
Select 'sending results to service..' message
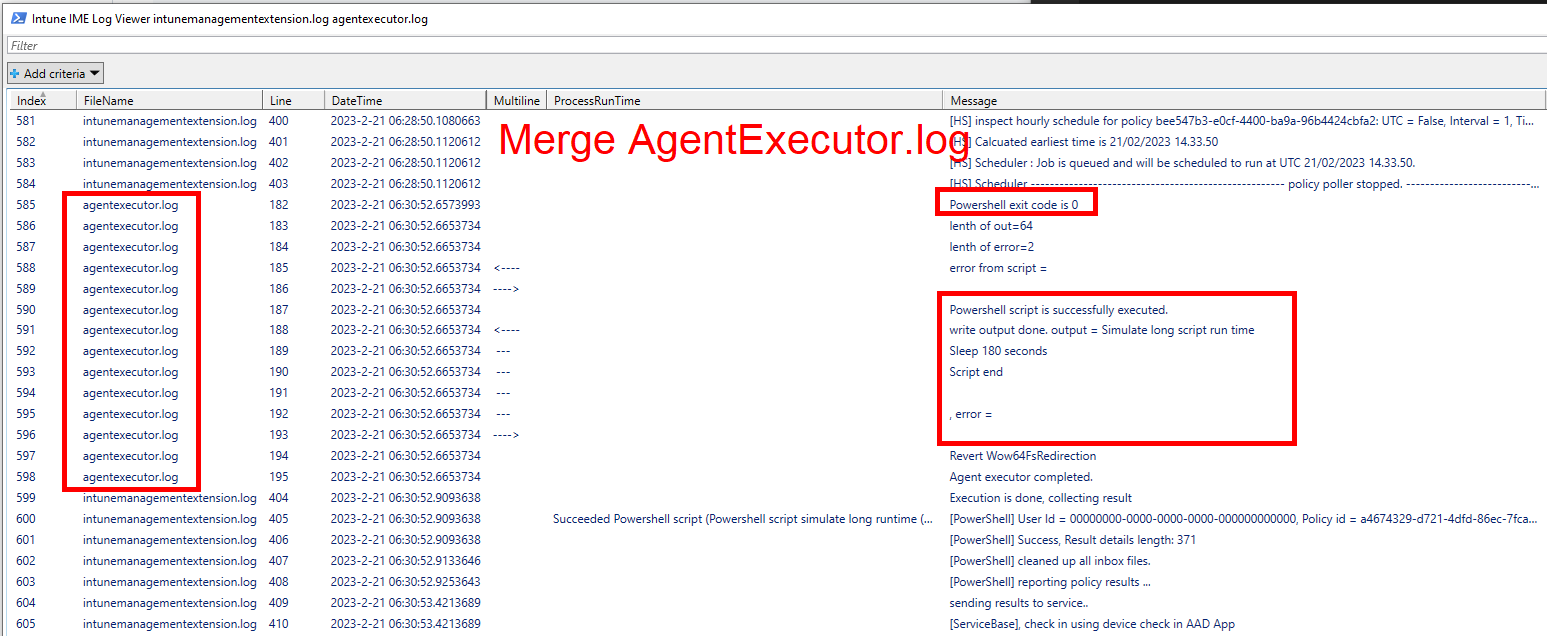tap(1018, 603)
